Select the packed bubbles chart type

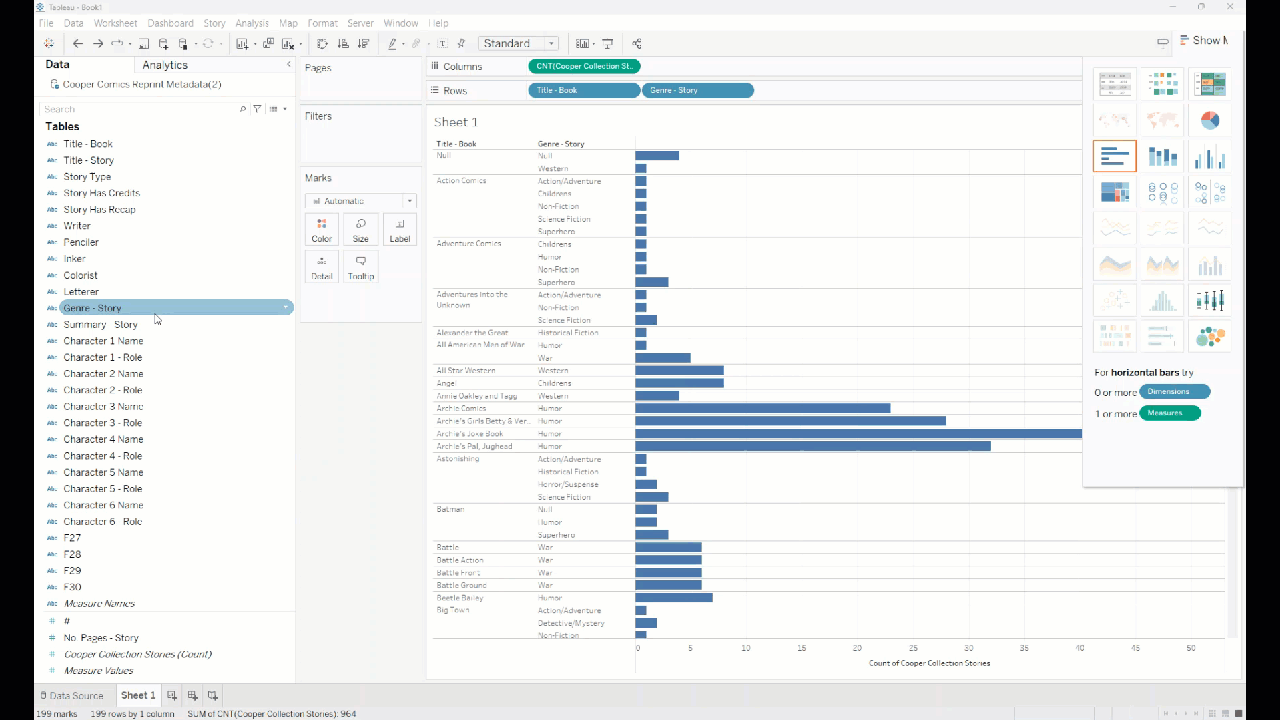pyautogui.click(x=1209, y=337)
